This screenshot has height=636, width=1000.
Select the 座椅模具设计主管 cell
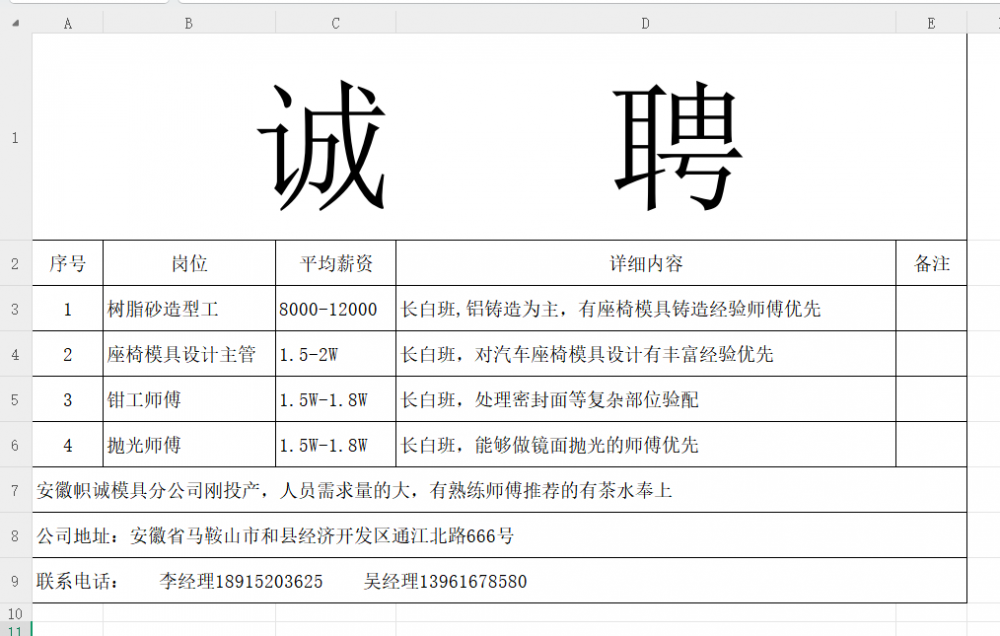pos(189,354)
